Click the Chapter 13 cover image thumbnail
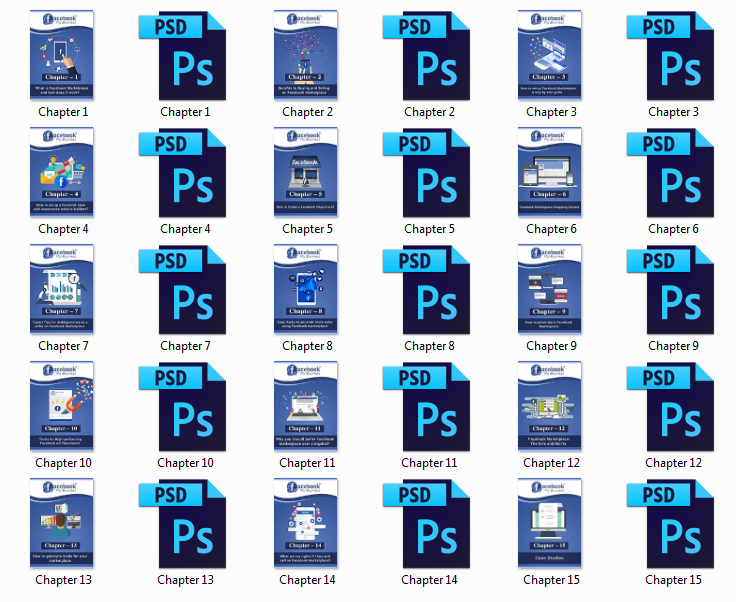736x602 pixels. [x=61, y=523]
